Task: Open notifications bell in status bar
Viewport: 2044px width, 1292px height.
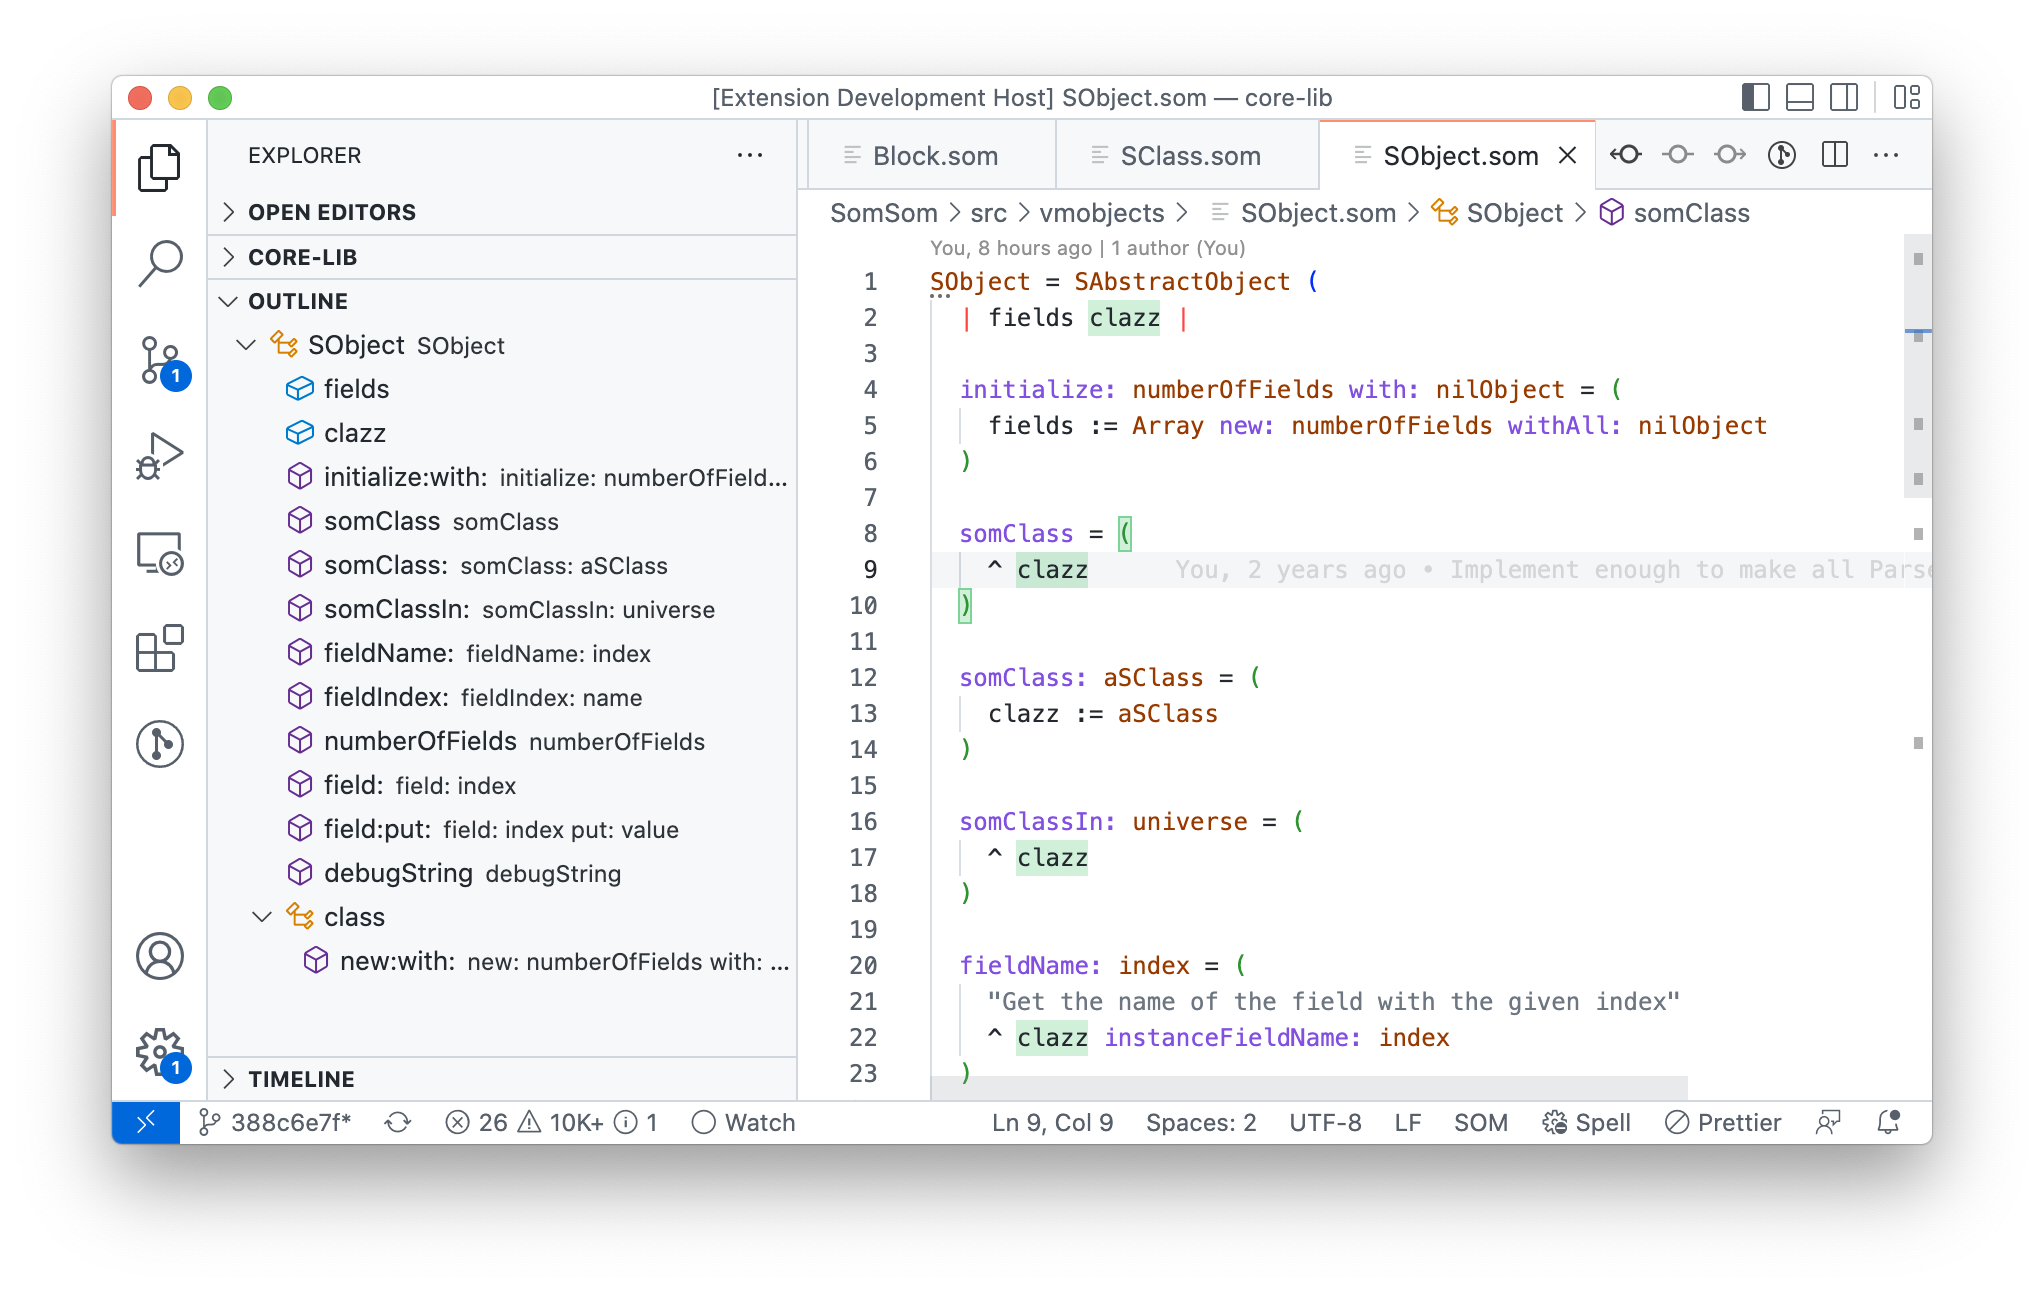Action: pos(1888,1123)
